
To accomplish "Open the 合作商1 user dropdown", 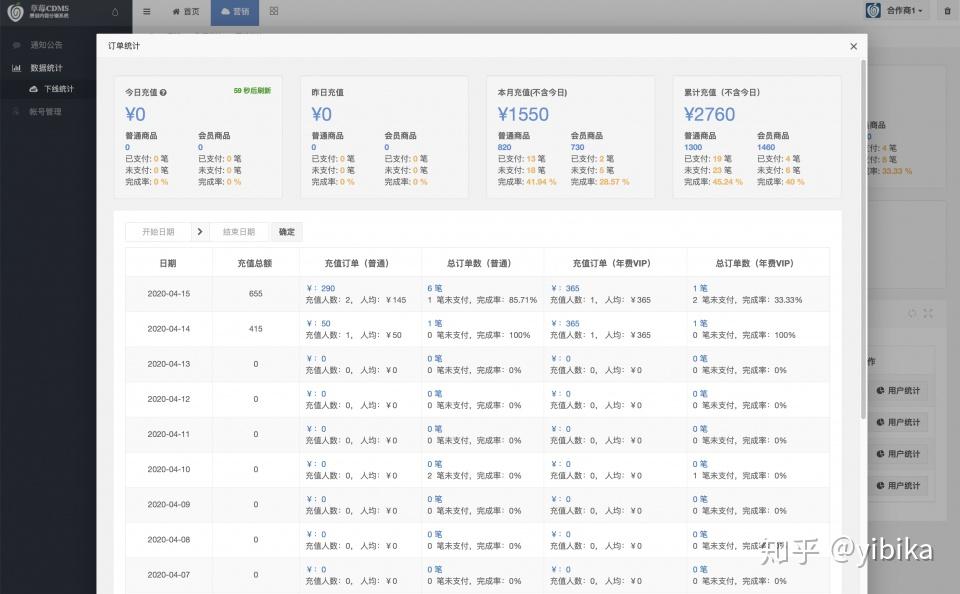I will click(x=897, y=11).
